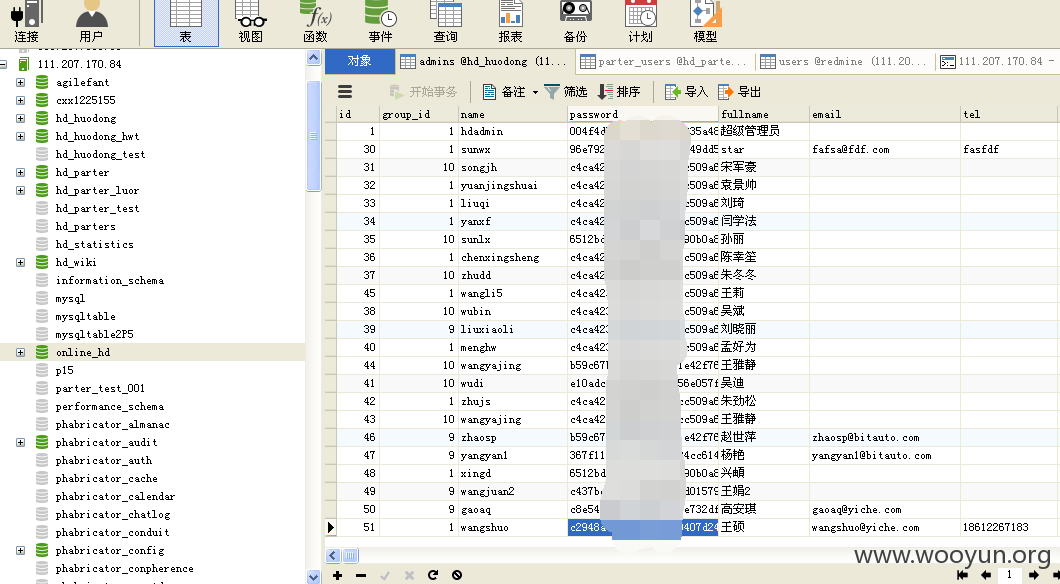Open the 计划 (Schedule) calendar icon
This screenshot has height=584, width=1060.
click(640, 22)
